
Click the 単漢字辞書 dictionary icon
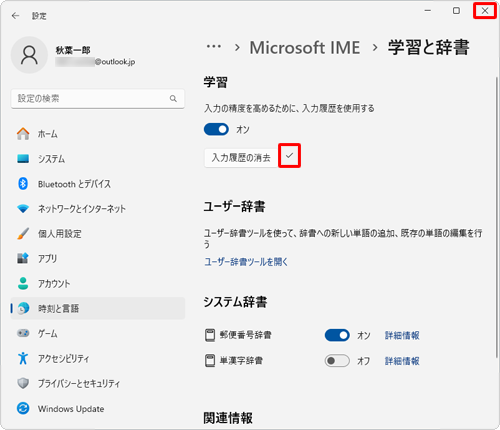coord(210,361)
